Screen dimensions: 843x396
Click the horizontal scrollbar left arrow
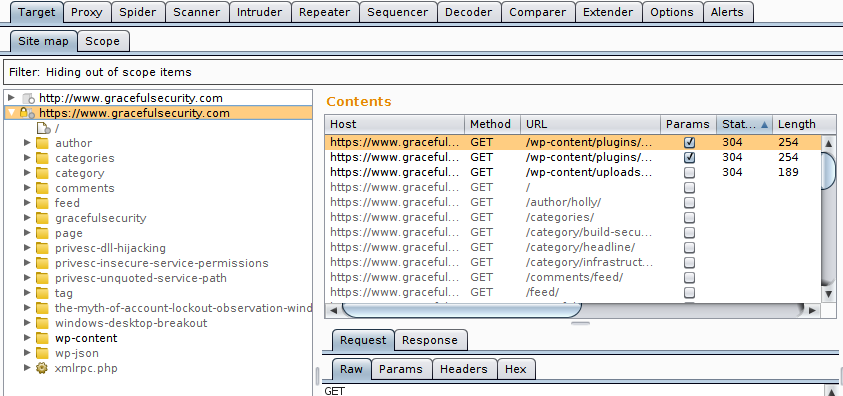[x=333, y=311]
